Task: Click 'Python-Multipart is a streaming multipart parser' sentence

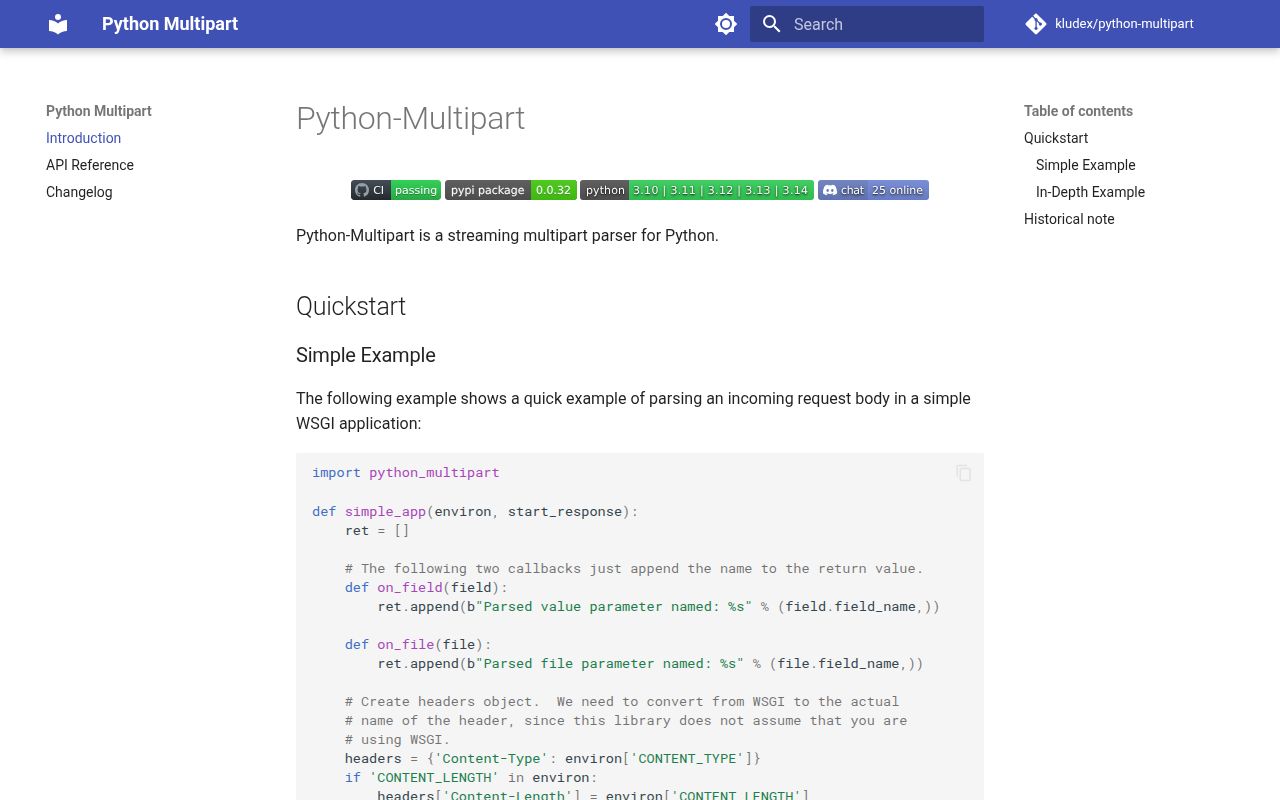Action: pos(507,236)
